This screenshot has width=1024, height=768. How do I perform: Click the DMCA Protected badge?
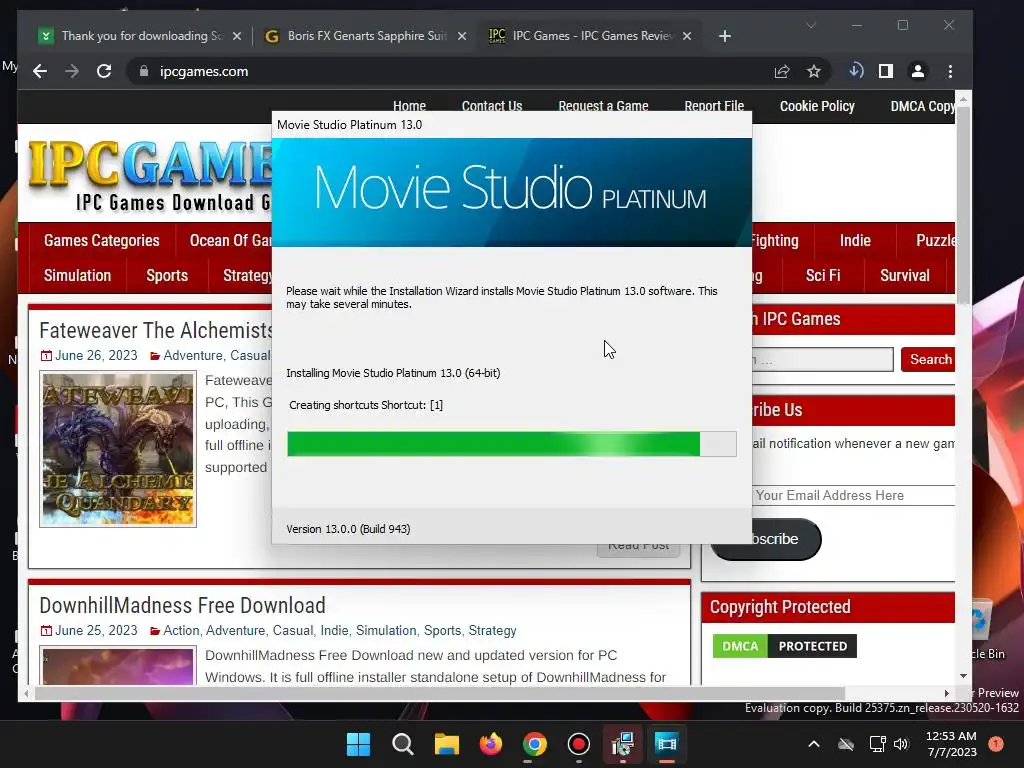[x=784, y=646]
